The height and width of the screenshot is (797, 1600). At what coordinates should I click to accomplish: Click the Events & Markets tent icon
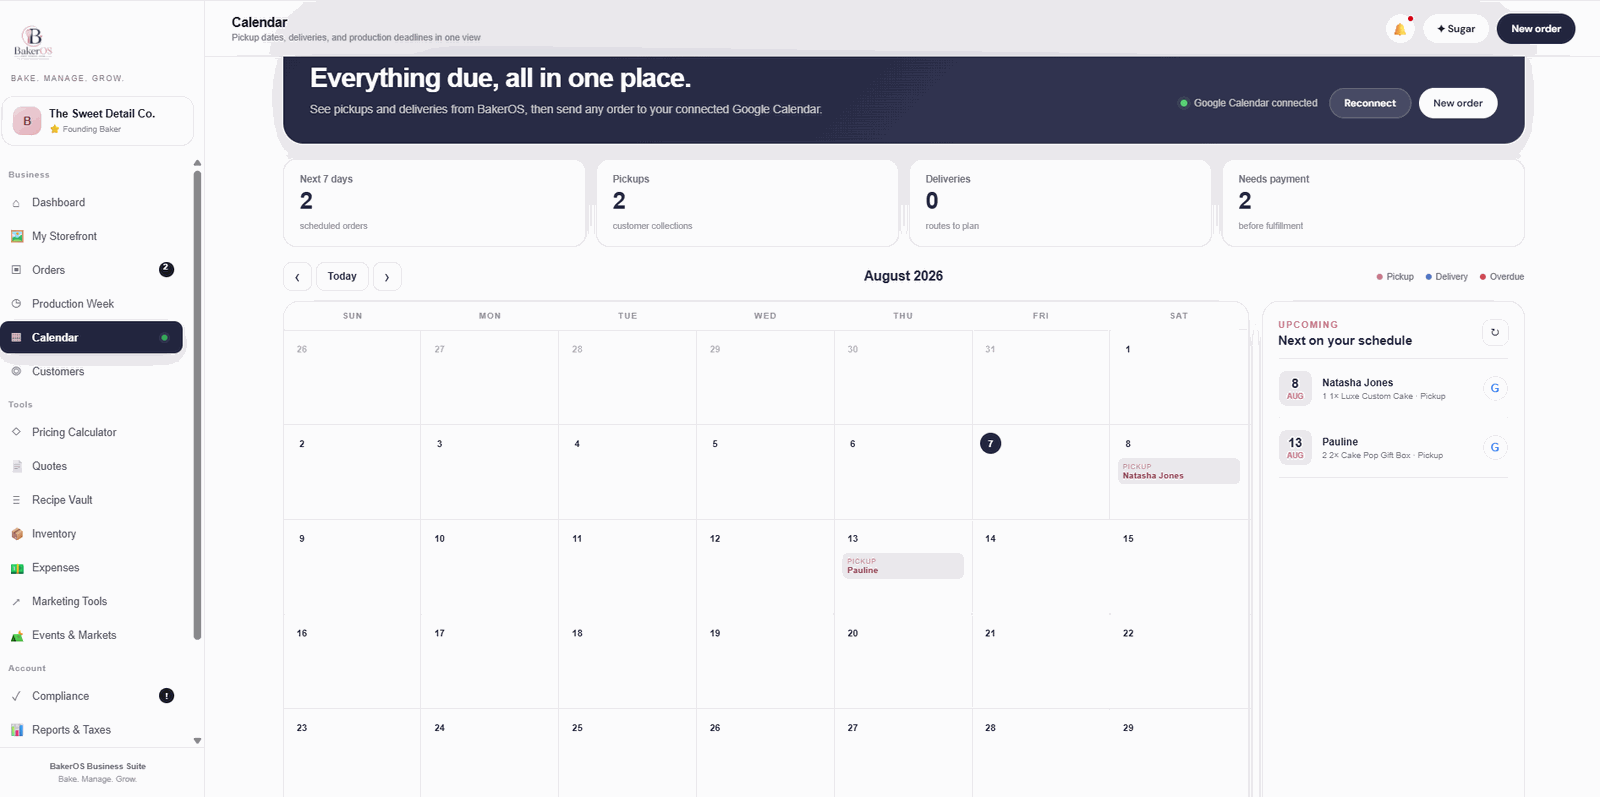(x=16, y=636)
